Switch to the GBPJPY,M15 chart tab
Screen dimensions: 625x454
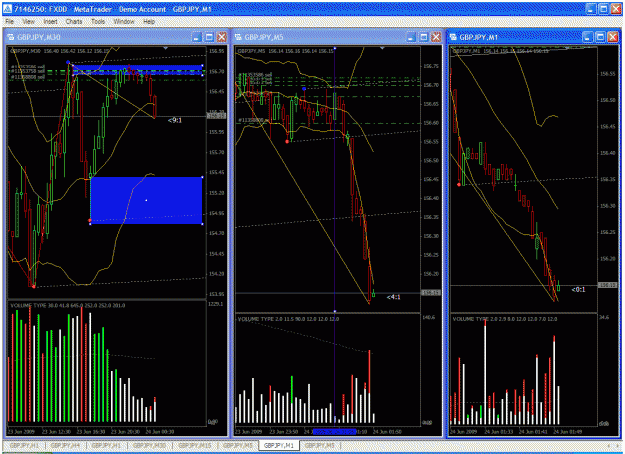(x=195, y=445)
